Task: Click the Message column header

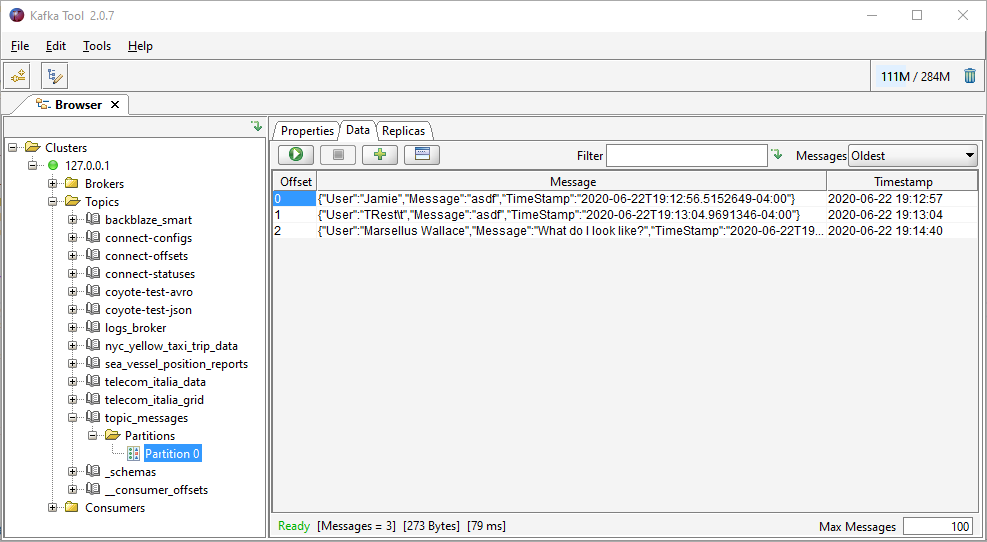Action: click(x=572, y=181)
